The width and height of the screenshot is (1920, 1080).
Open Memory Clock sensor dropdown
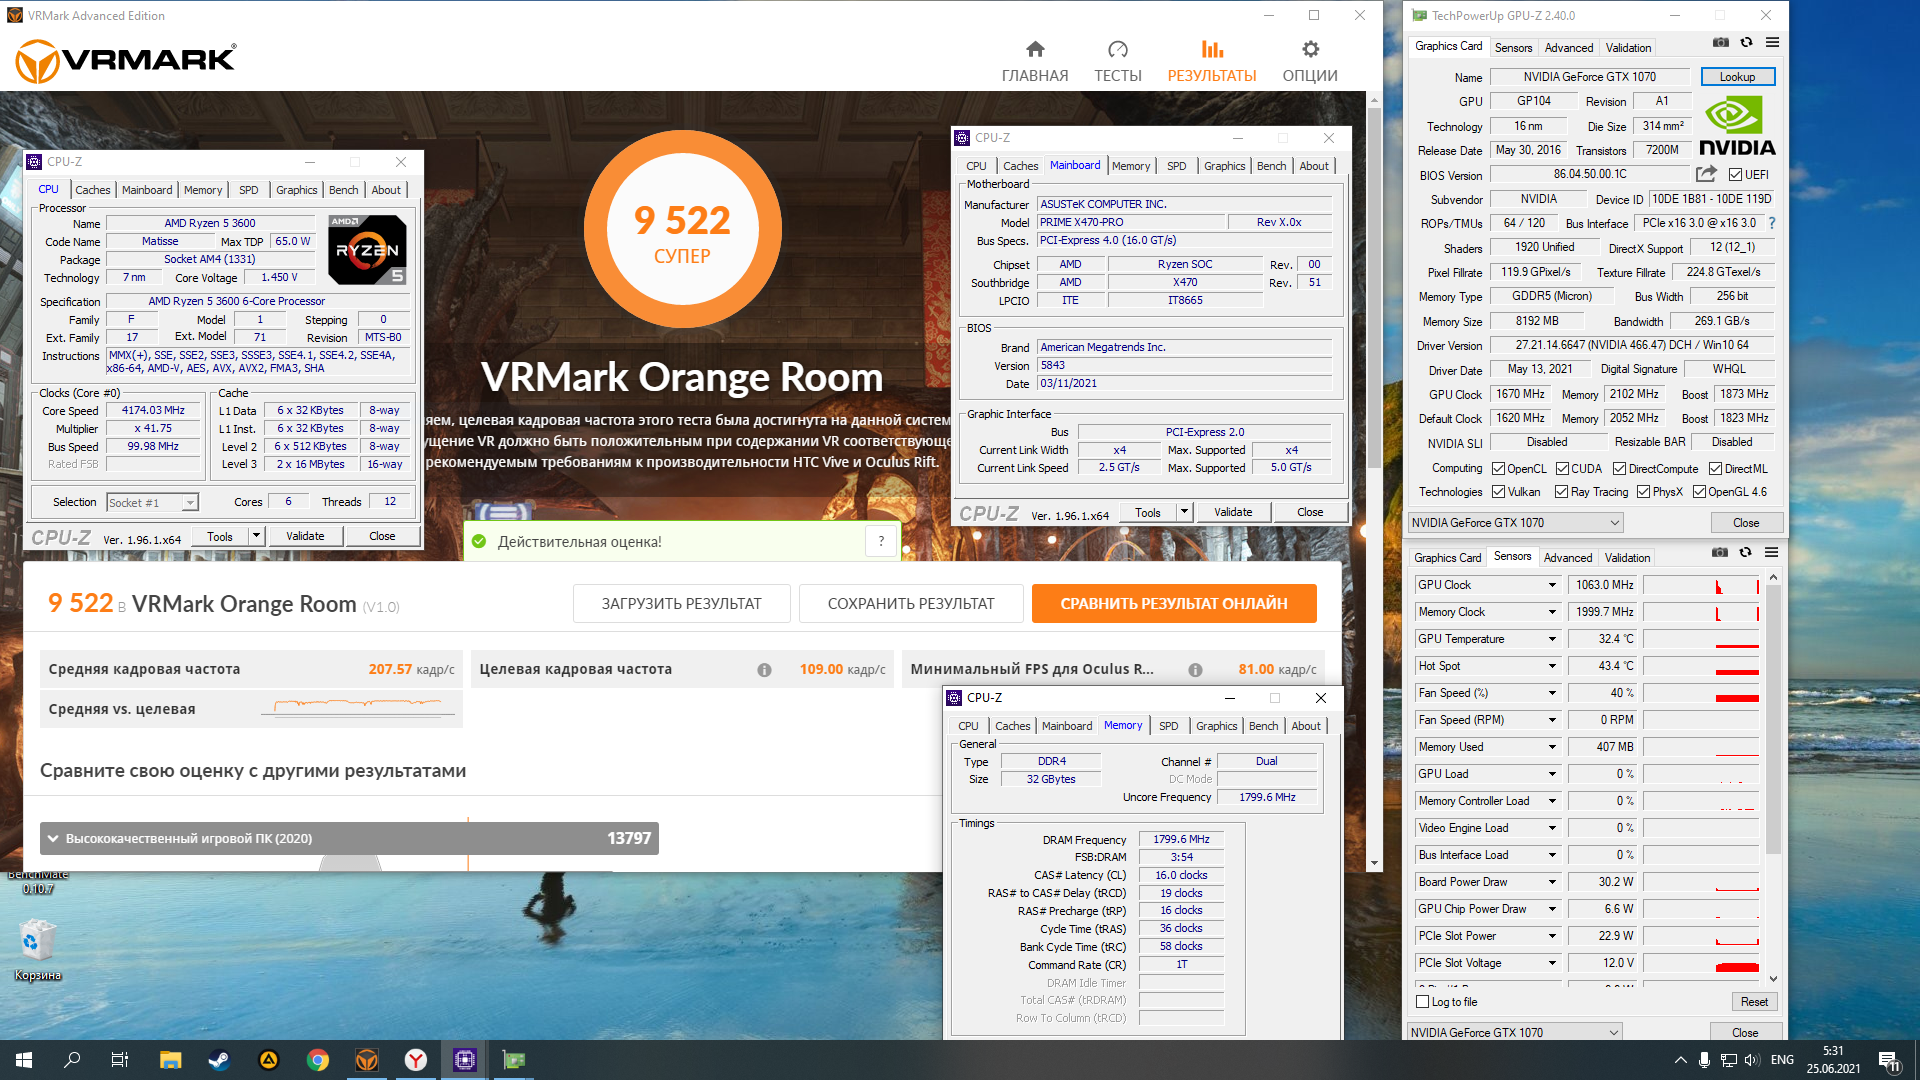pyautogui.click(x=1552, y=612)
